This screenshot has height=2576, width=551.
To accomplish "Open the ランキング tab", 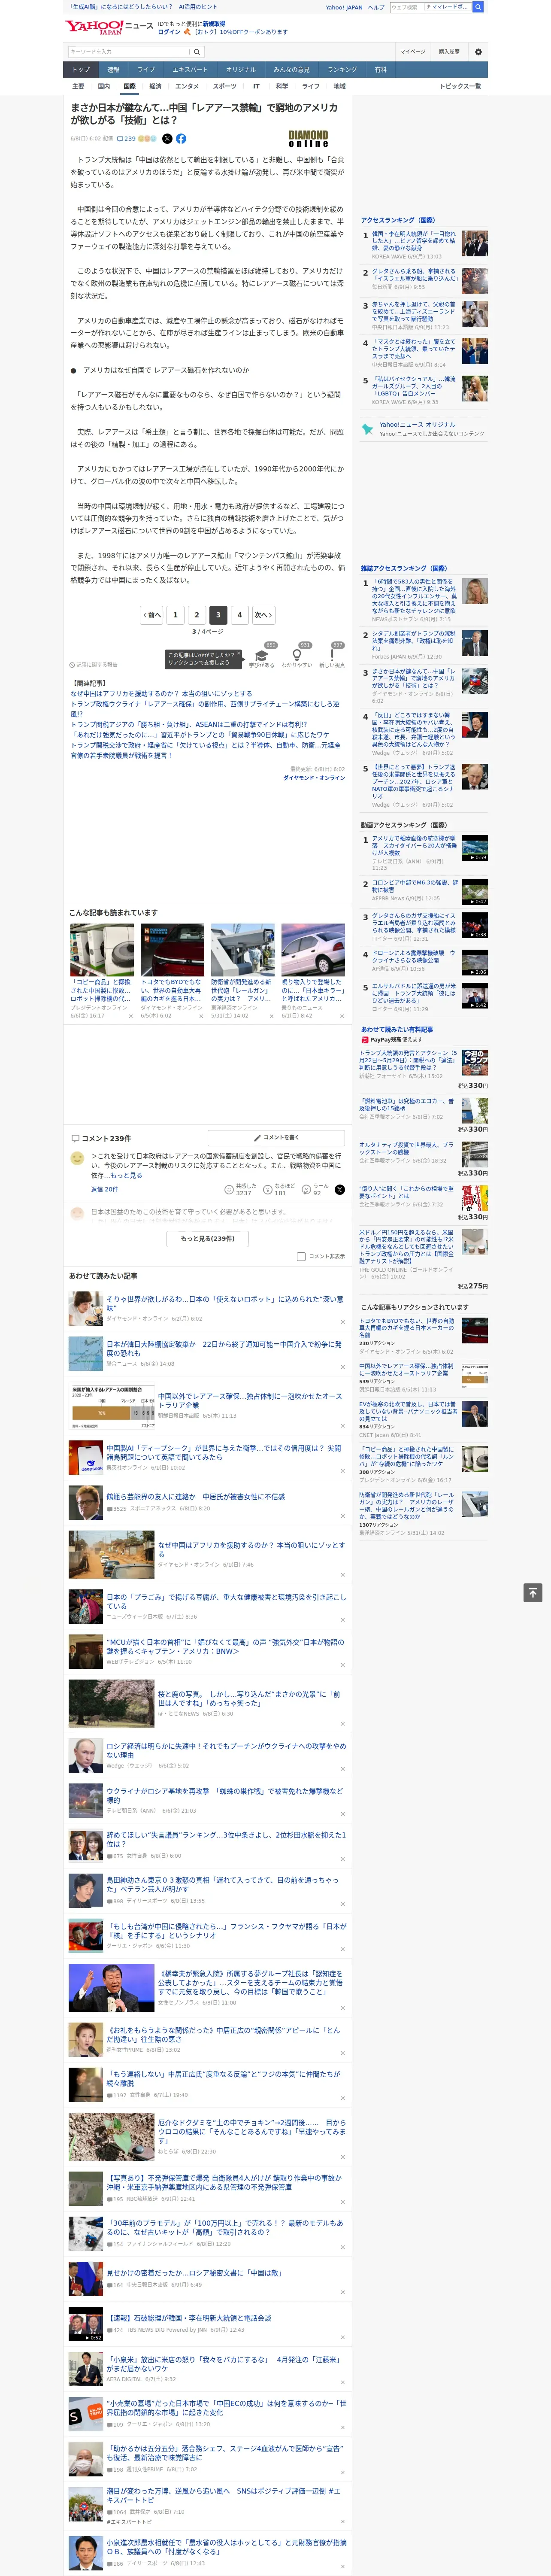I will (342, 70).
